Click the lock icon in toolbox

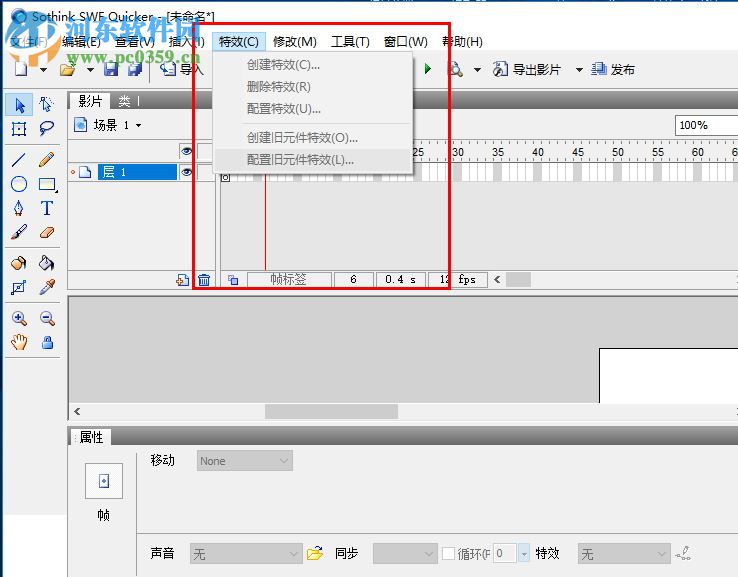[x=47, y=342]
